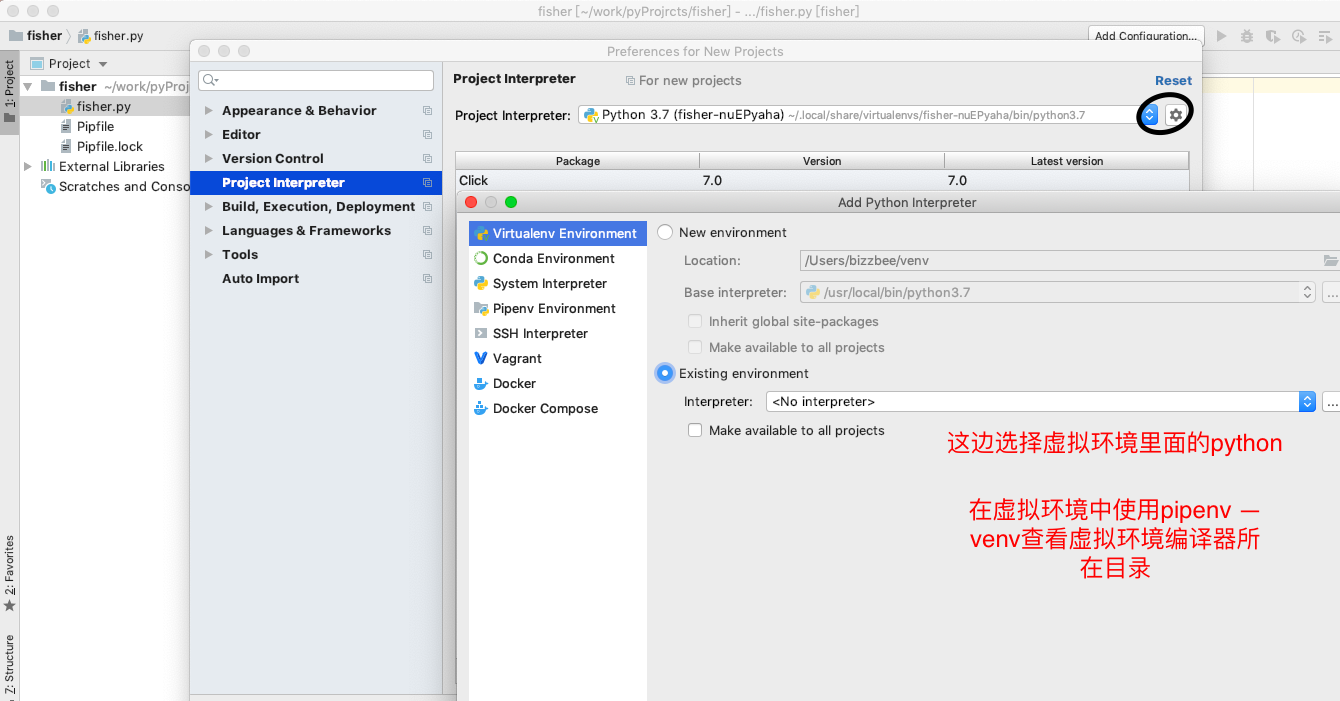Viewport: 1340px width, 701px height.
Task: Select Pipenv Environment option
Action: pyautogui.click(x=557, y=308)
